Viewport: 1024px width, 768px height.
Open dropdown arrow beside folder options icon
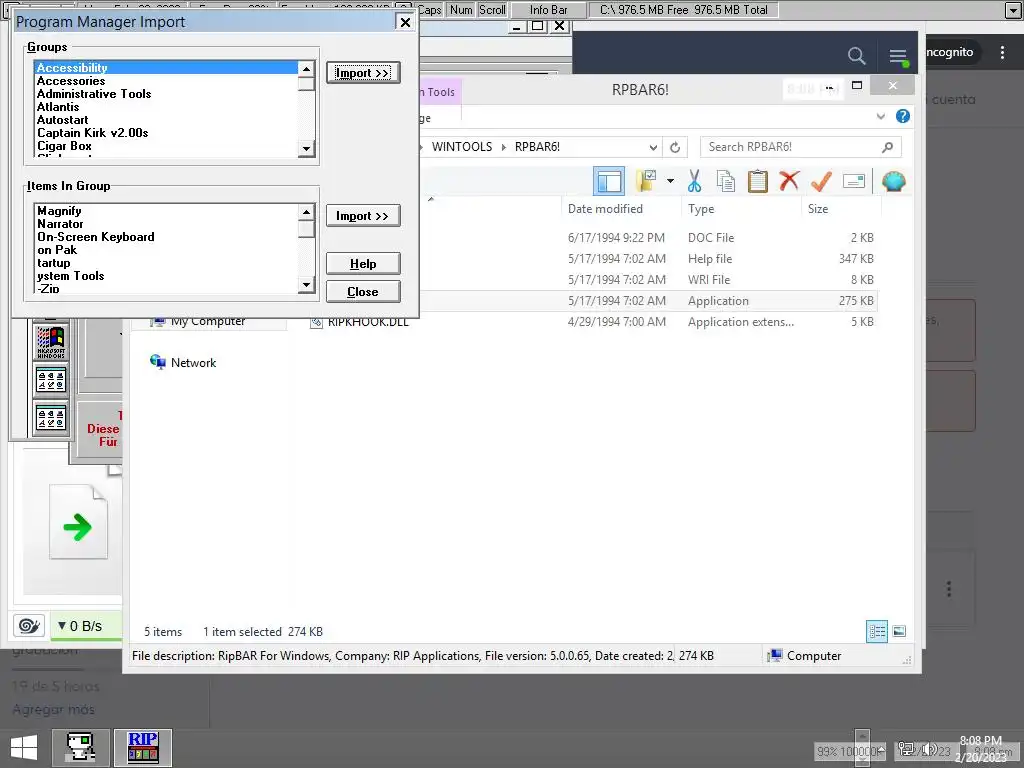coord(670,181)
